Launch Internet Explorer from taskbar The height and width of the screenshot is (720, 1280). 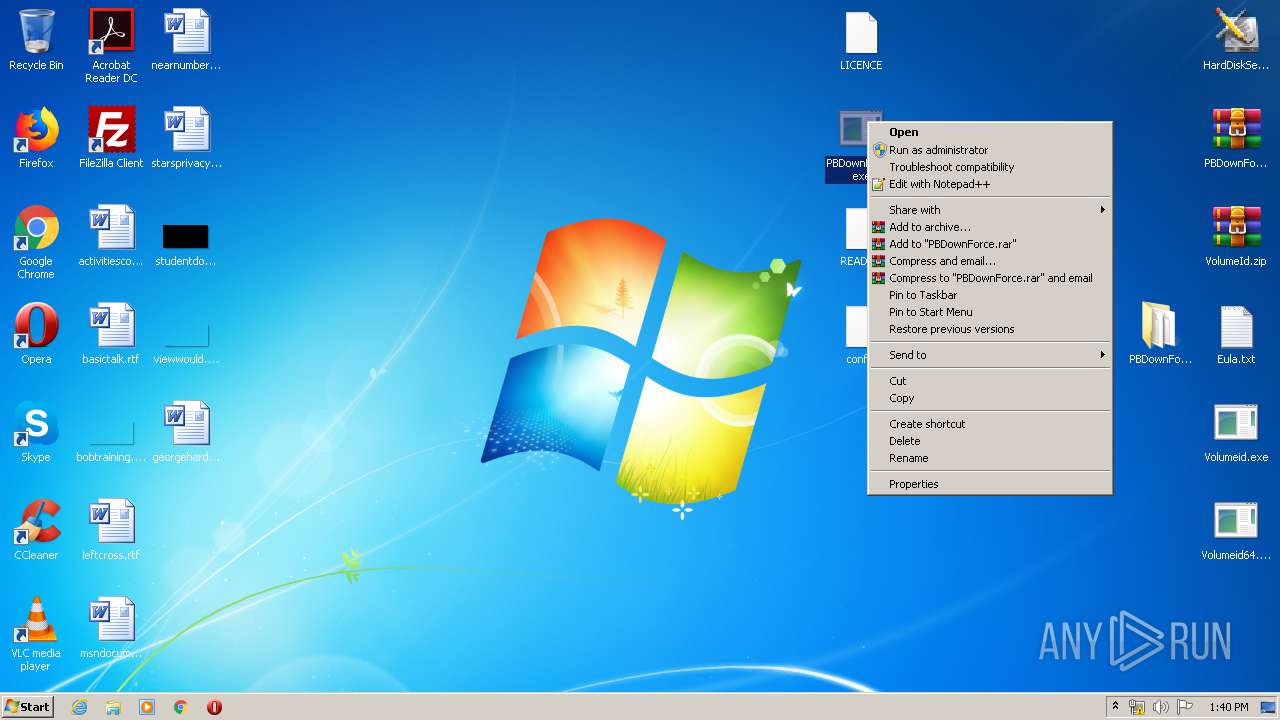(79, 707)
